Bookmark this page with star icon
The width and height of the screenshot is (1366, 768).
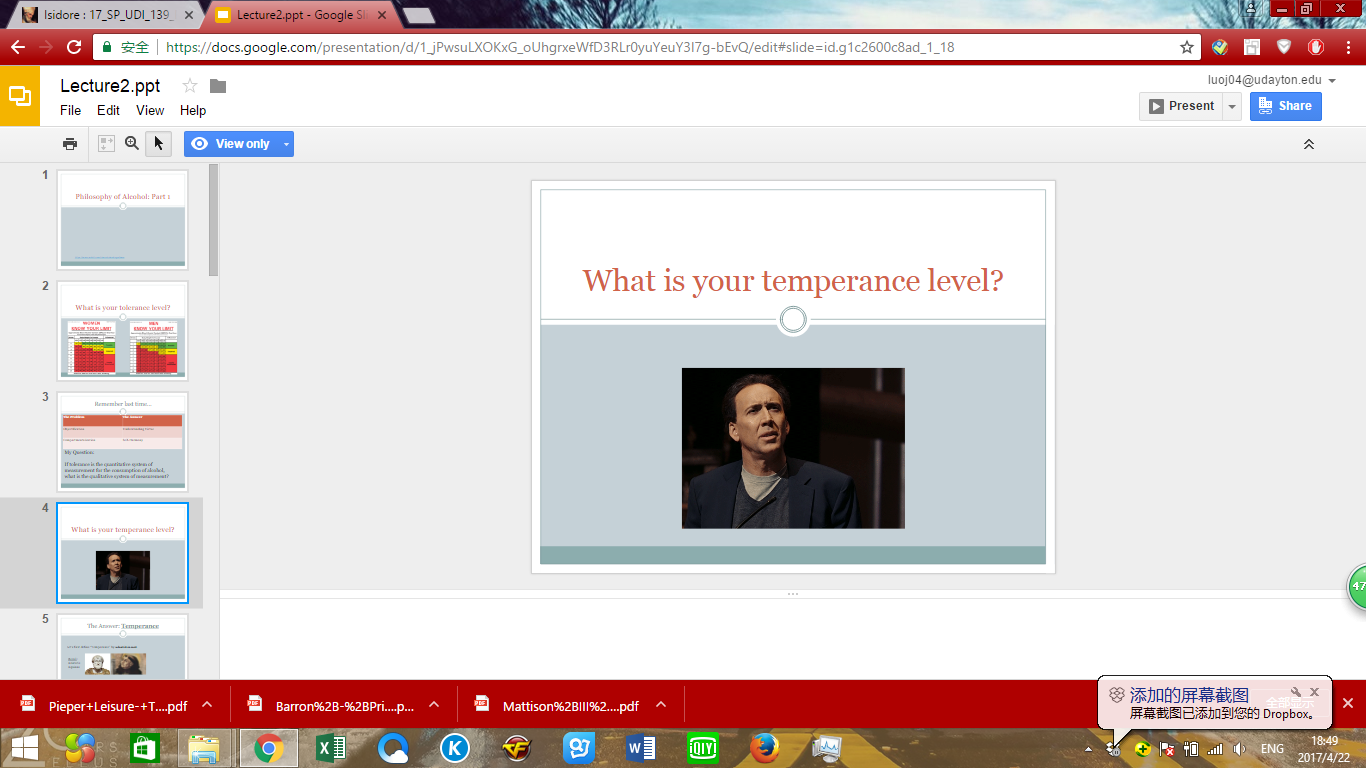[1187, 47]
